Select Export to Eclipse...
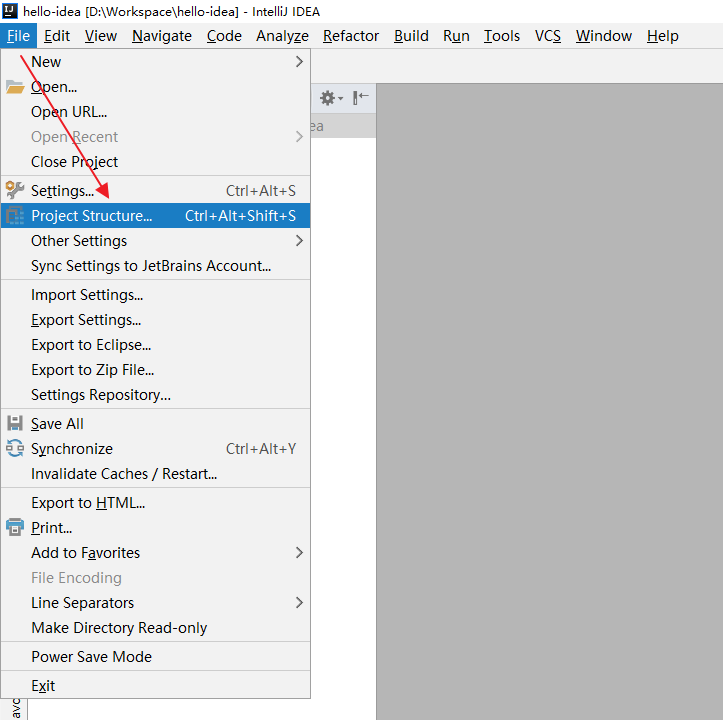The height and width of the screenshot is (720, 723). pos(155,345)
